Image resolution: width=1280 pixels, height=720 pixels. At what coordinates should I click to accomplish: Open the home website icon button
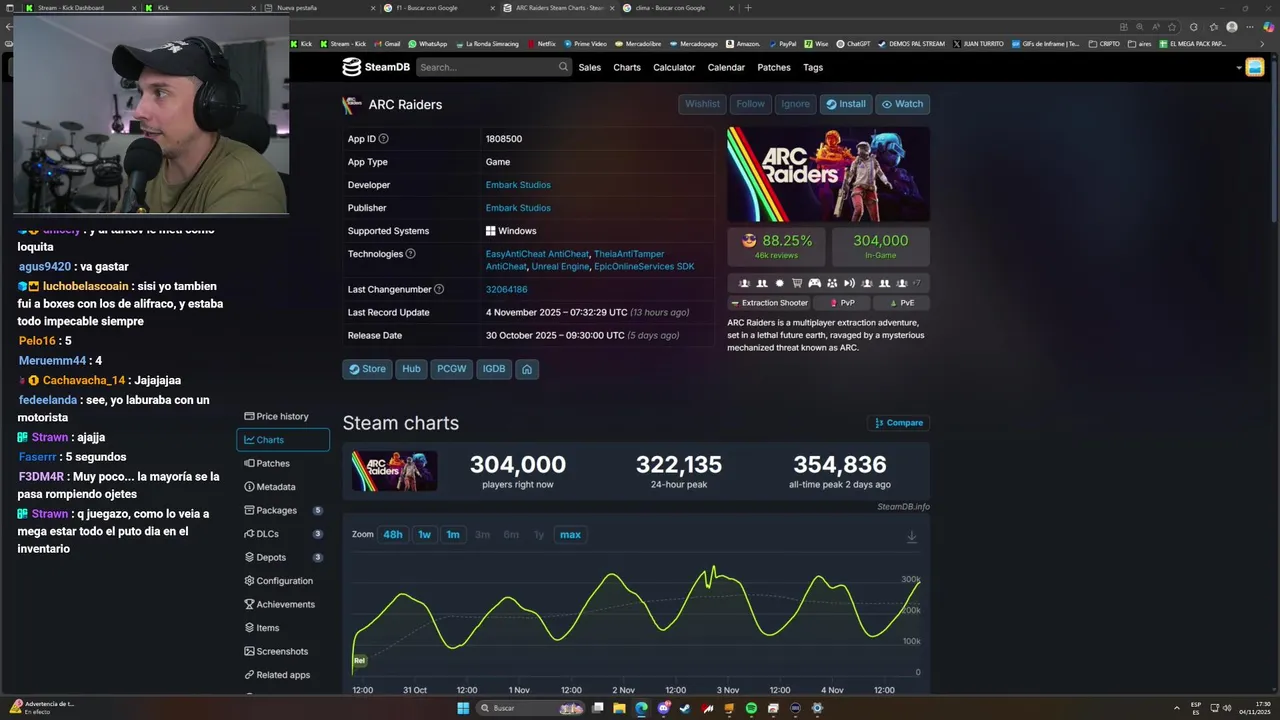point(527,369)
